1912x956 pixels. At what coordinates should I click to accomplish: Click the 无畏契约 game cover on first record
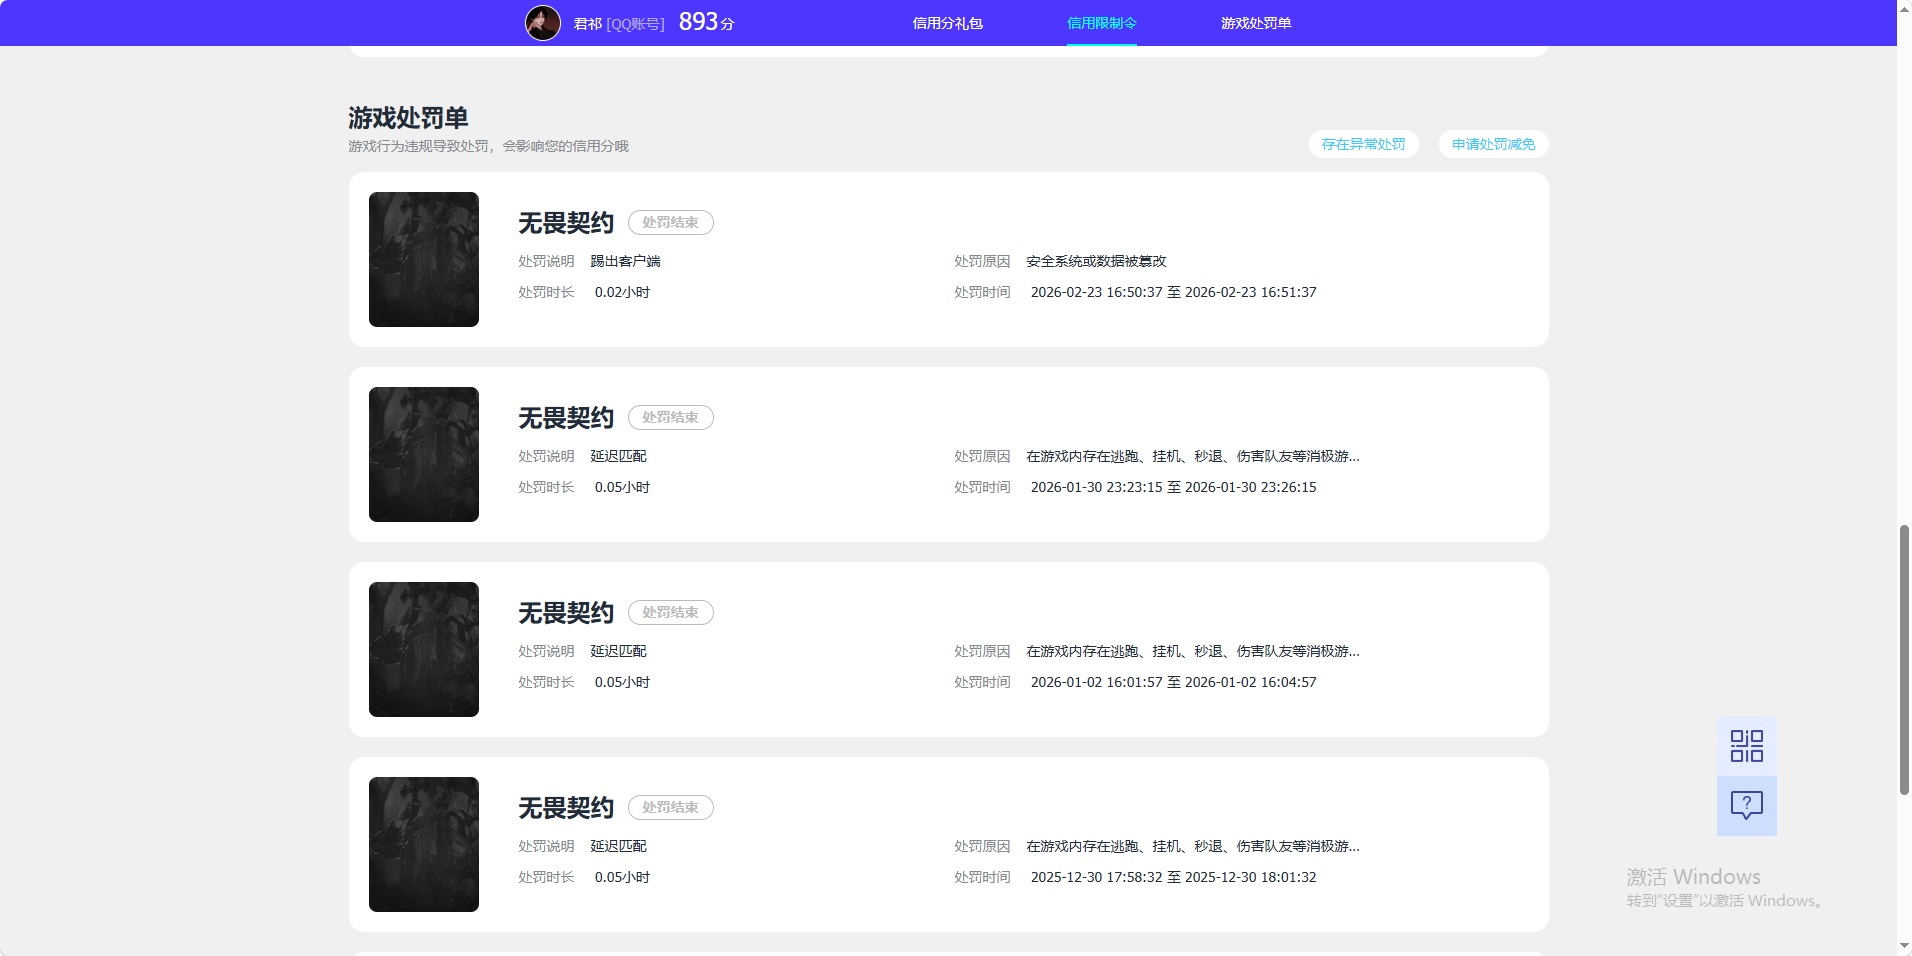point(423,259)
